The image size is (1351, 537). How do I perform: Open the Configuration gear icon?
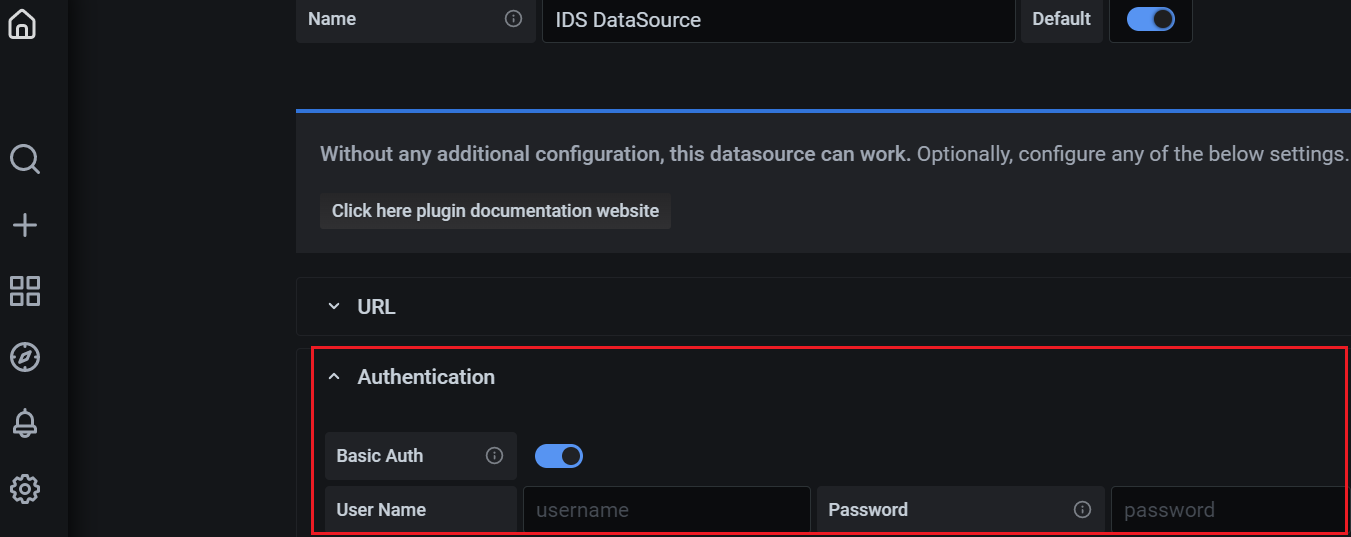click(x=24, y=489)
